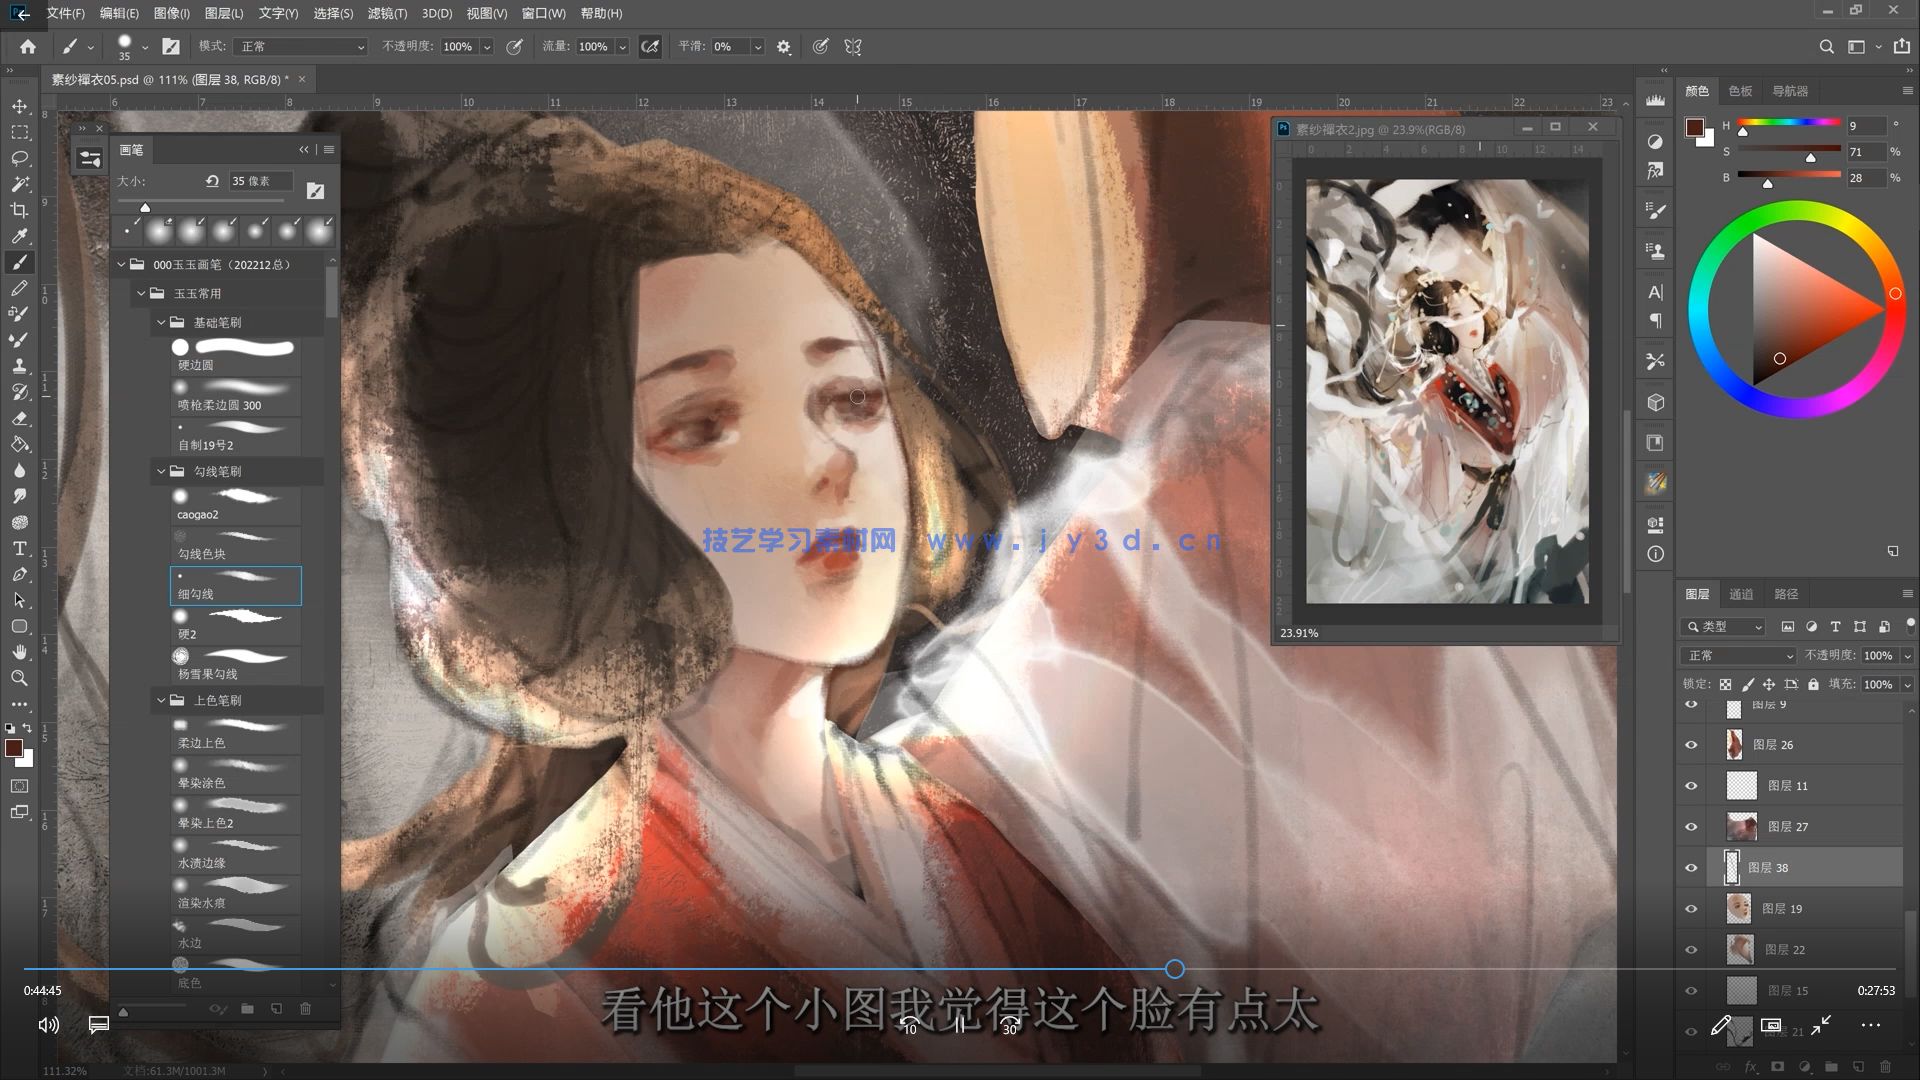Screen dimensions: 1920x1080
Task: Collapse the 勾线笔刷 brush group
Action: 161,471
